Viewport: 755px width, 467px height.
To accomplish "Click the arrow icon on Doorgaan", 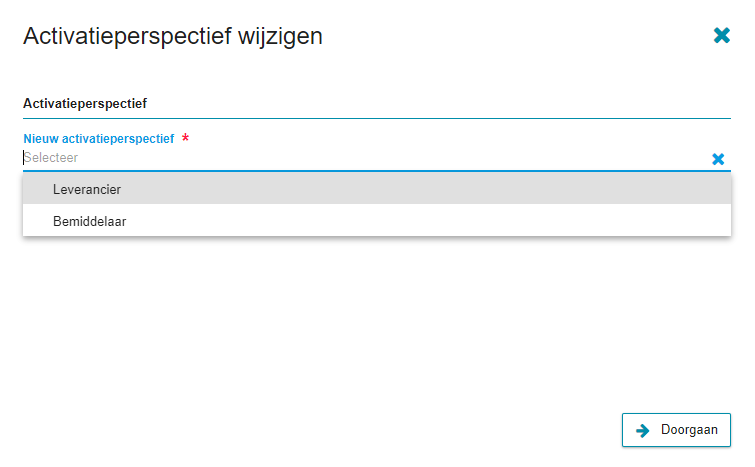I will click(x=642, y=430).
